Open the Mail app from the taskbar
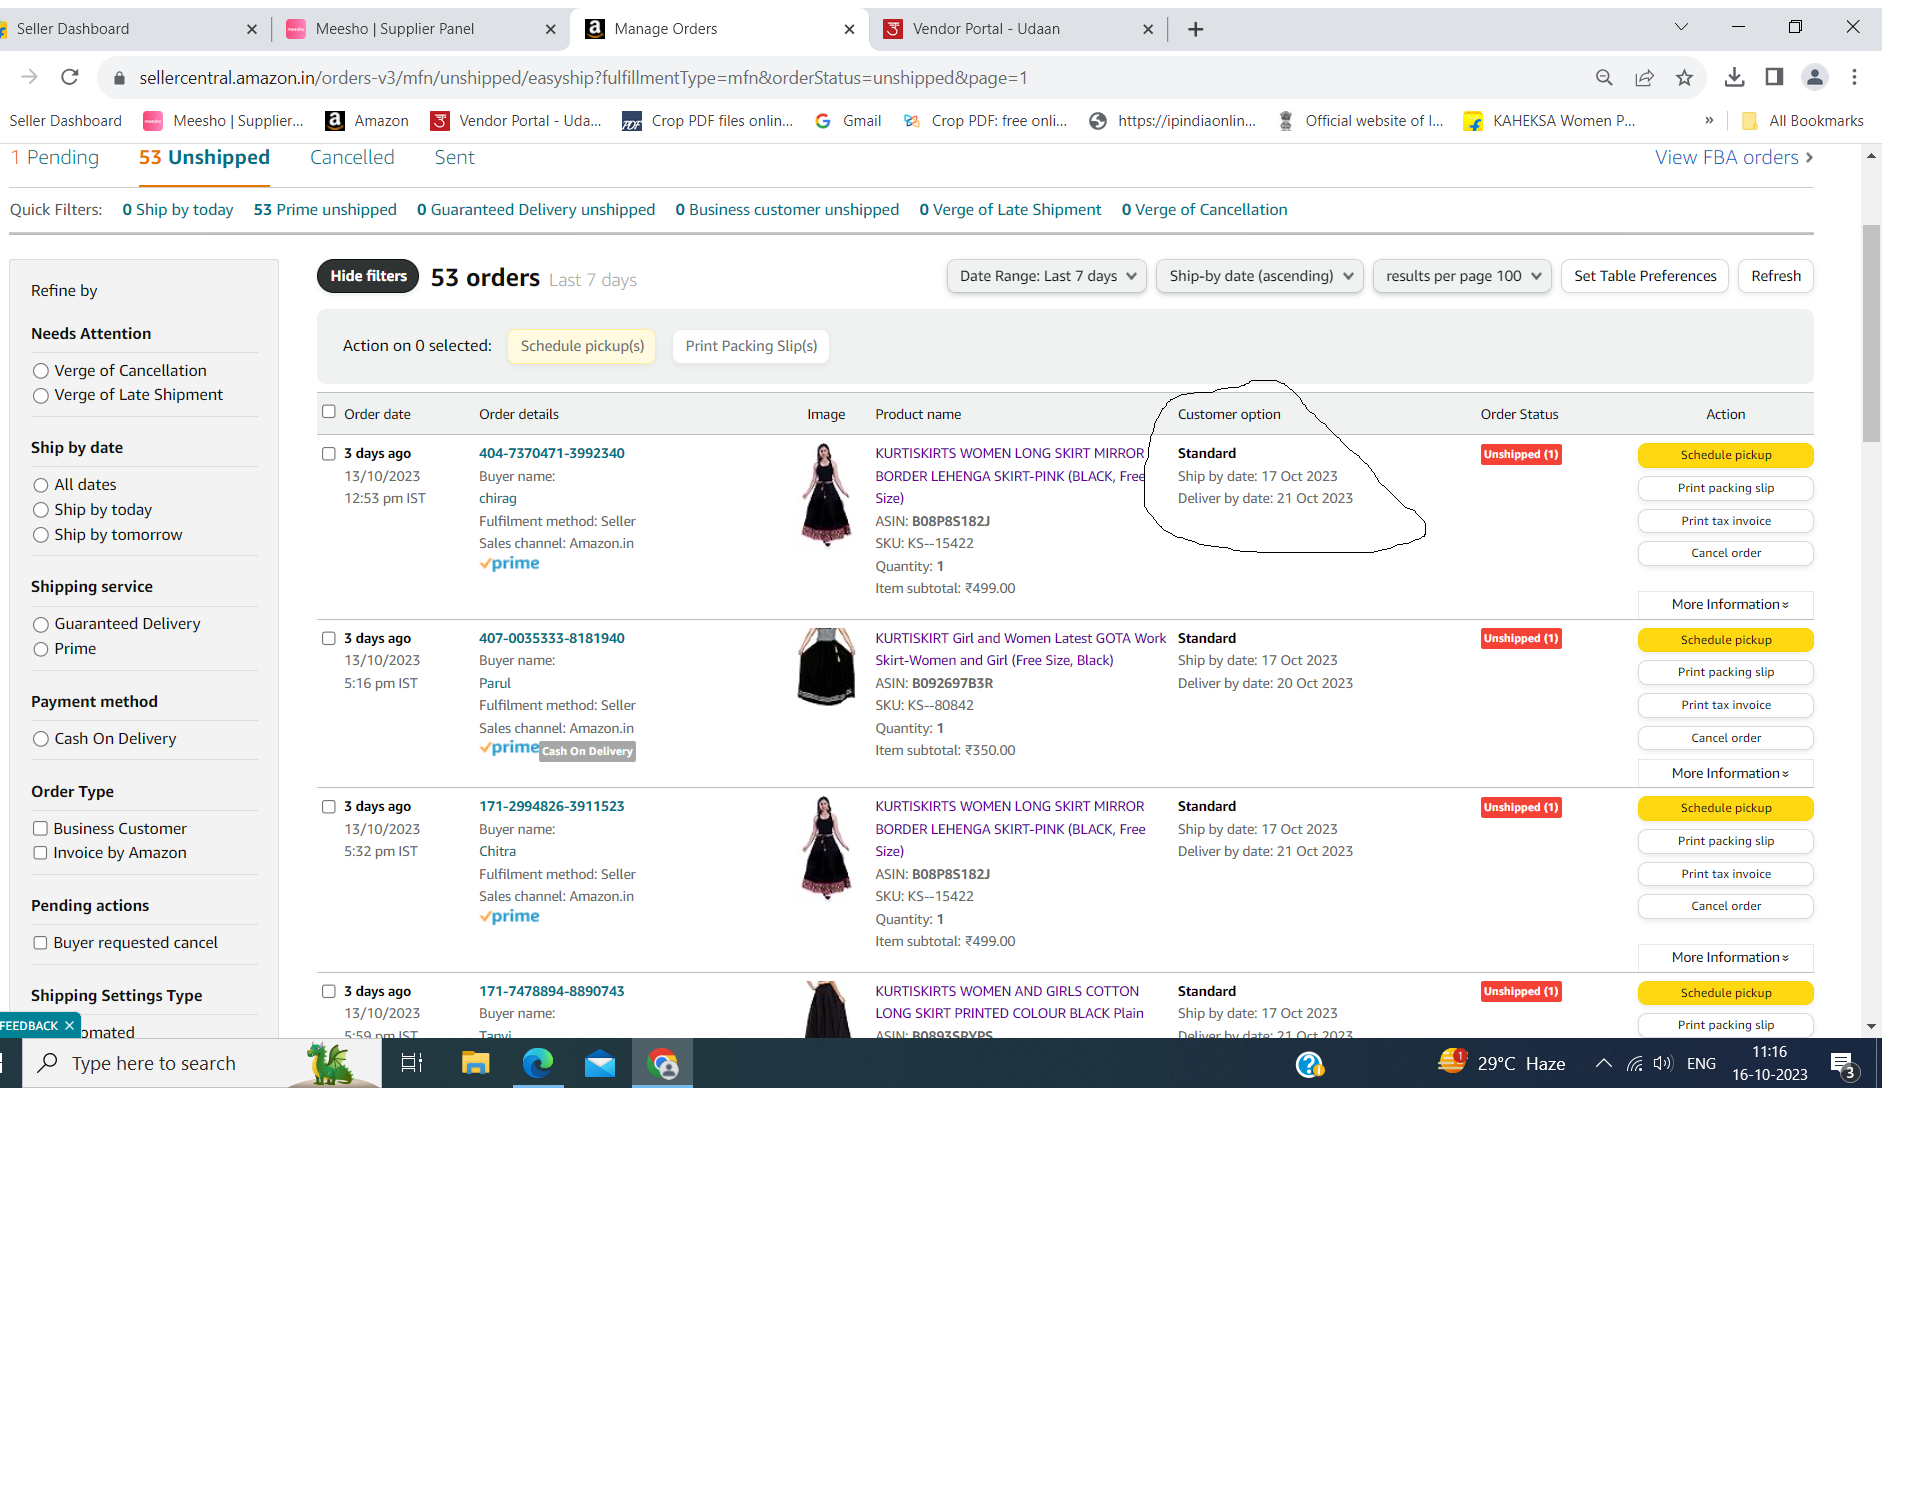The image size is (1920, 1500). (x=600, y=1063)
